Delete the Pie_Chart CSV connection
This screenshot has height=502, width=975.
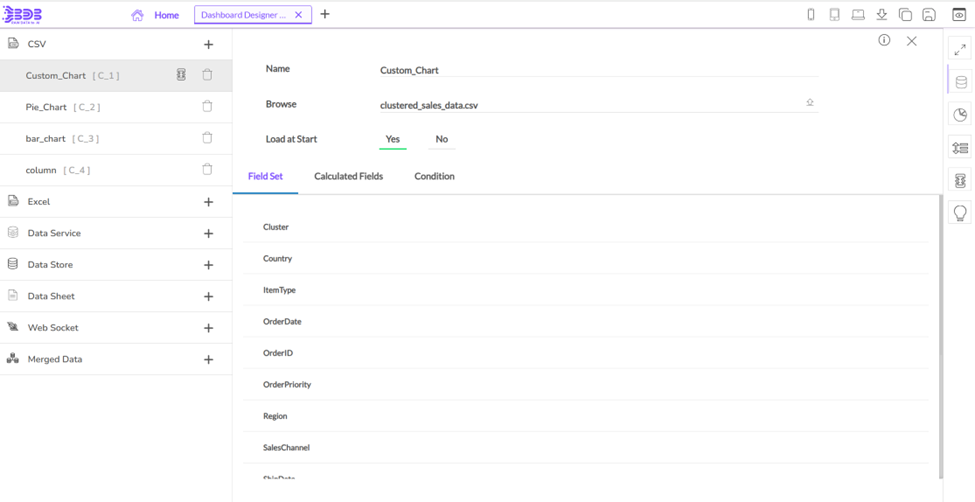click(207, 106)
